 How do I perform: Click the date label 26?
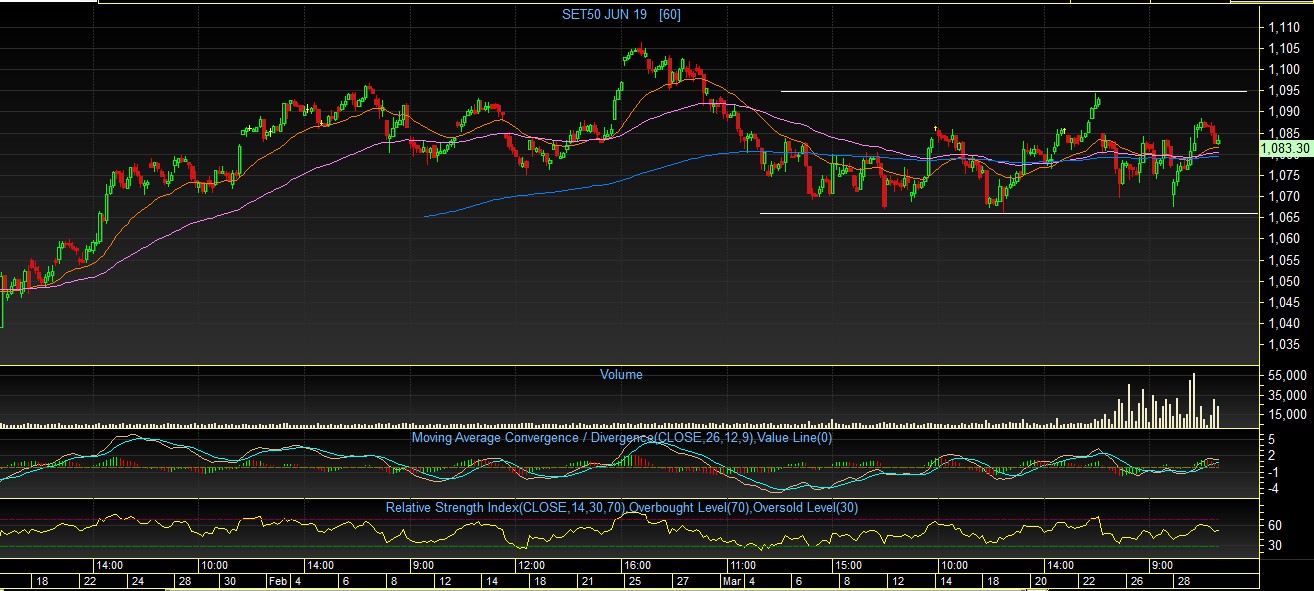click(x=1136, y=581)
